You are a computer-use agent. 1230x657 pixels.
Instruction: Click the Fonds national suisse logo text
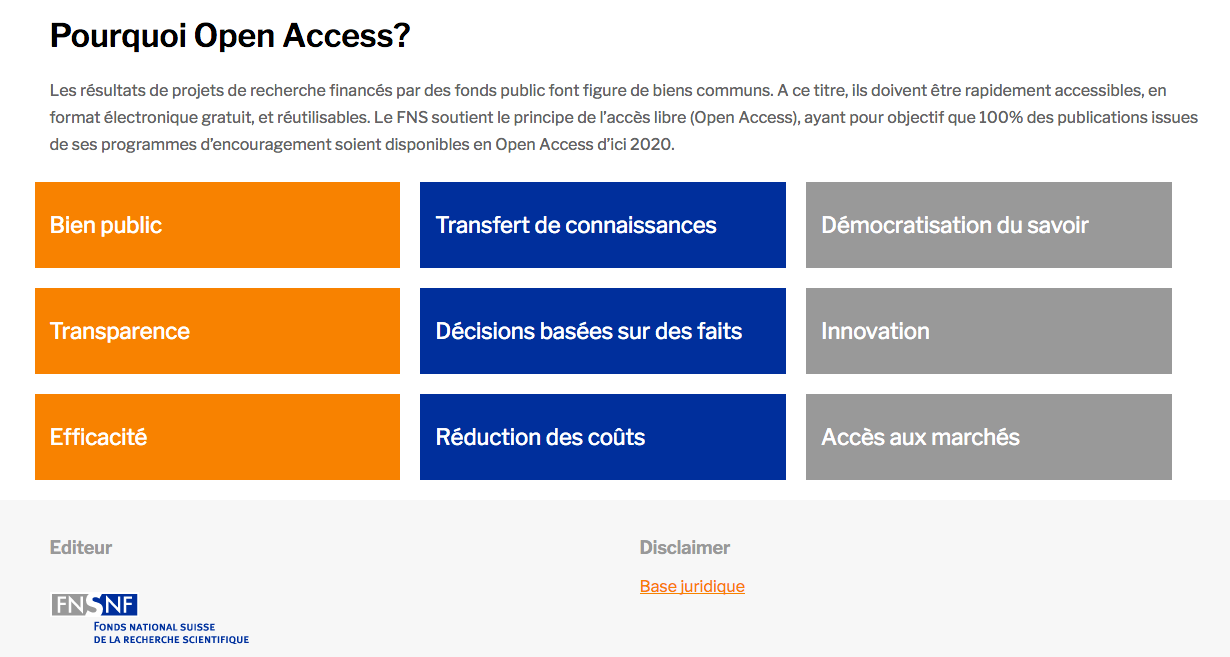(170, 633)
